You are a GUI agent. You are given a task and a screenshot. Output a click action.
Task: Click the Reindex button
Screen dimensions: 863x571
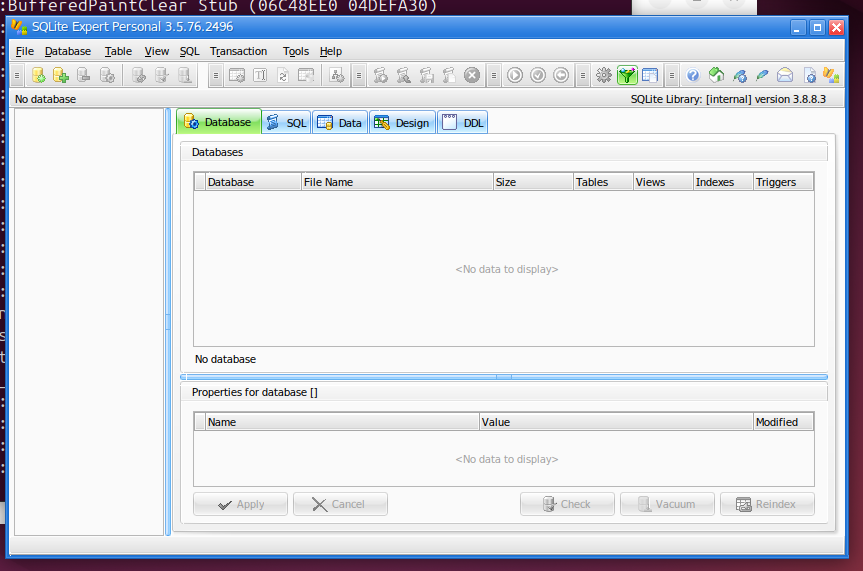[767, 504]
